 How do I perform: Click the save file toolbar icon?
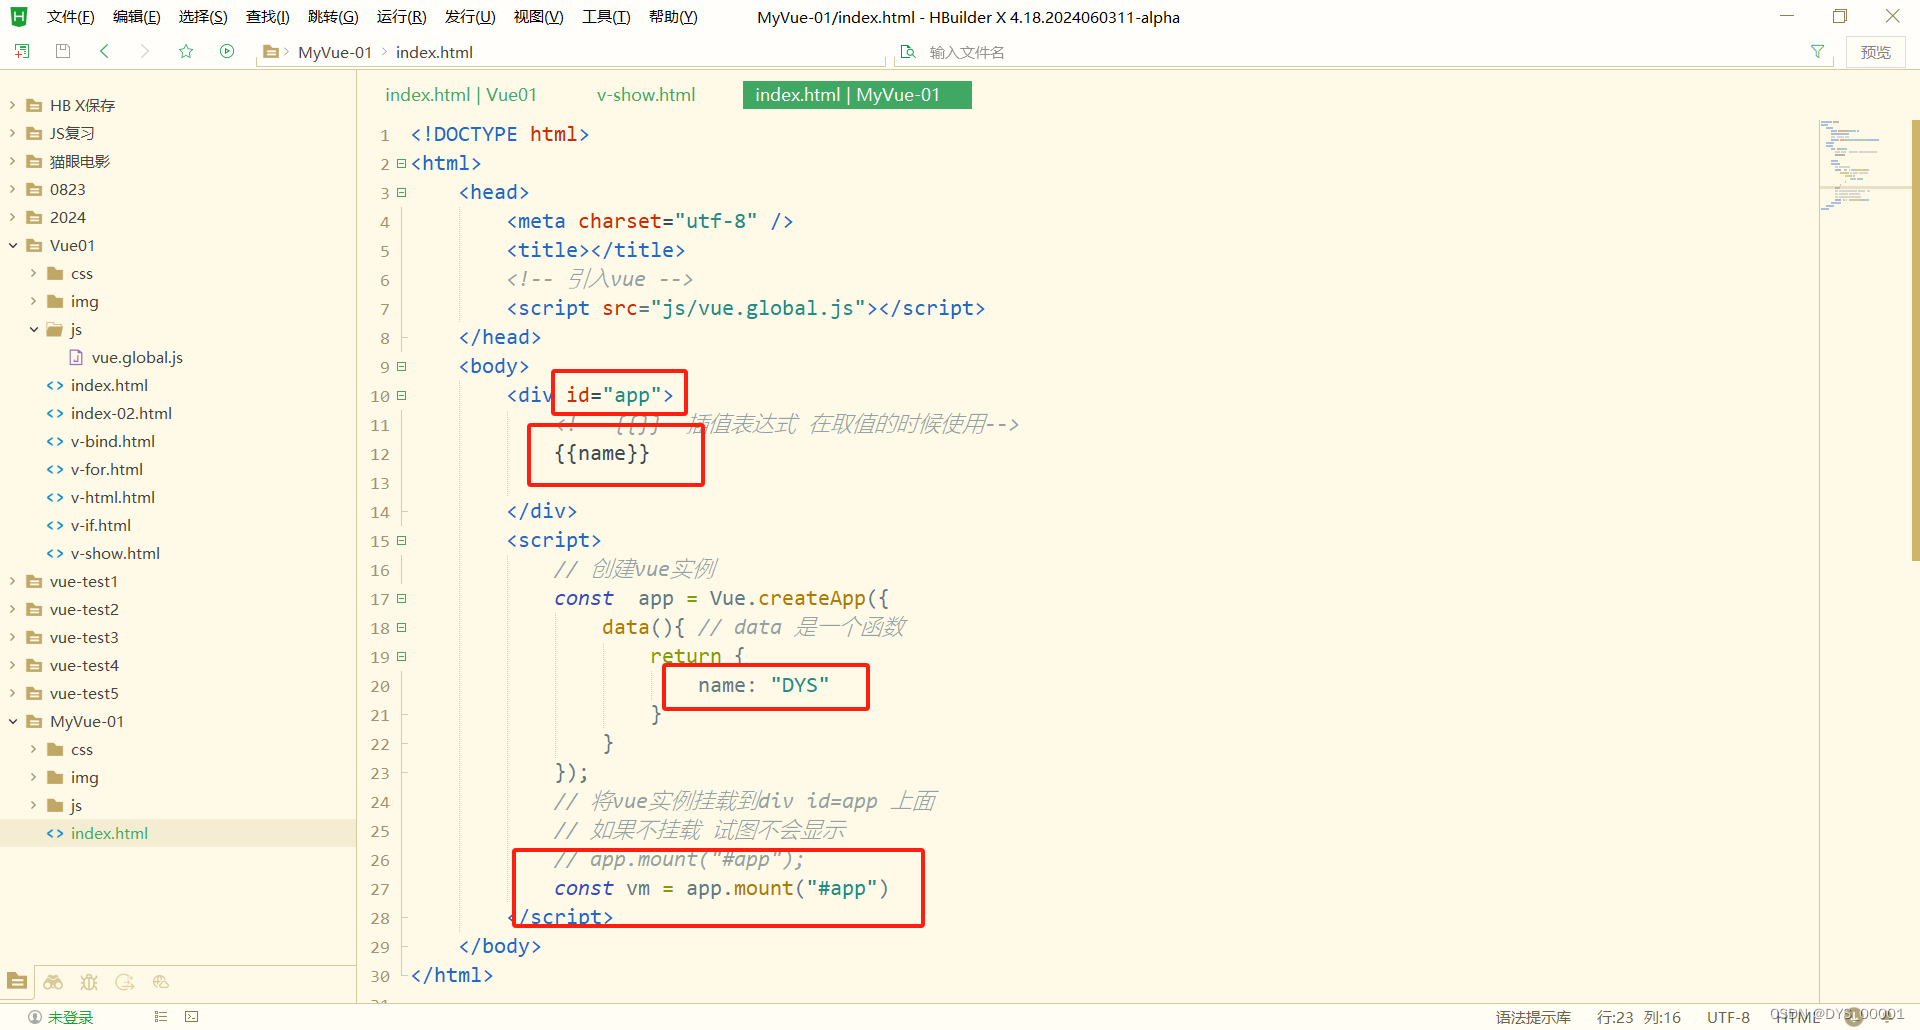(63, 51)
